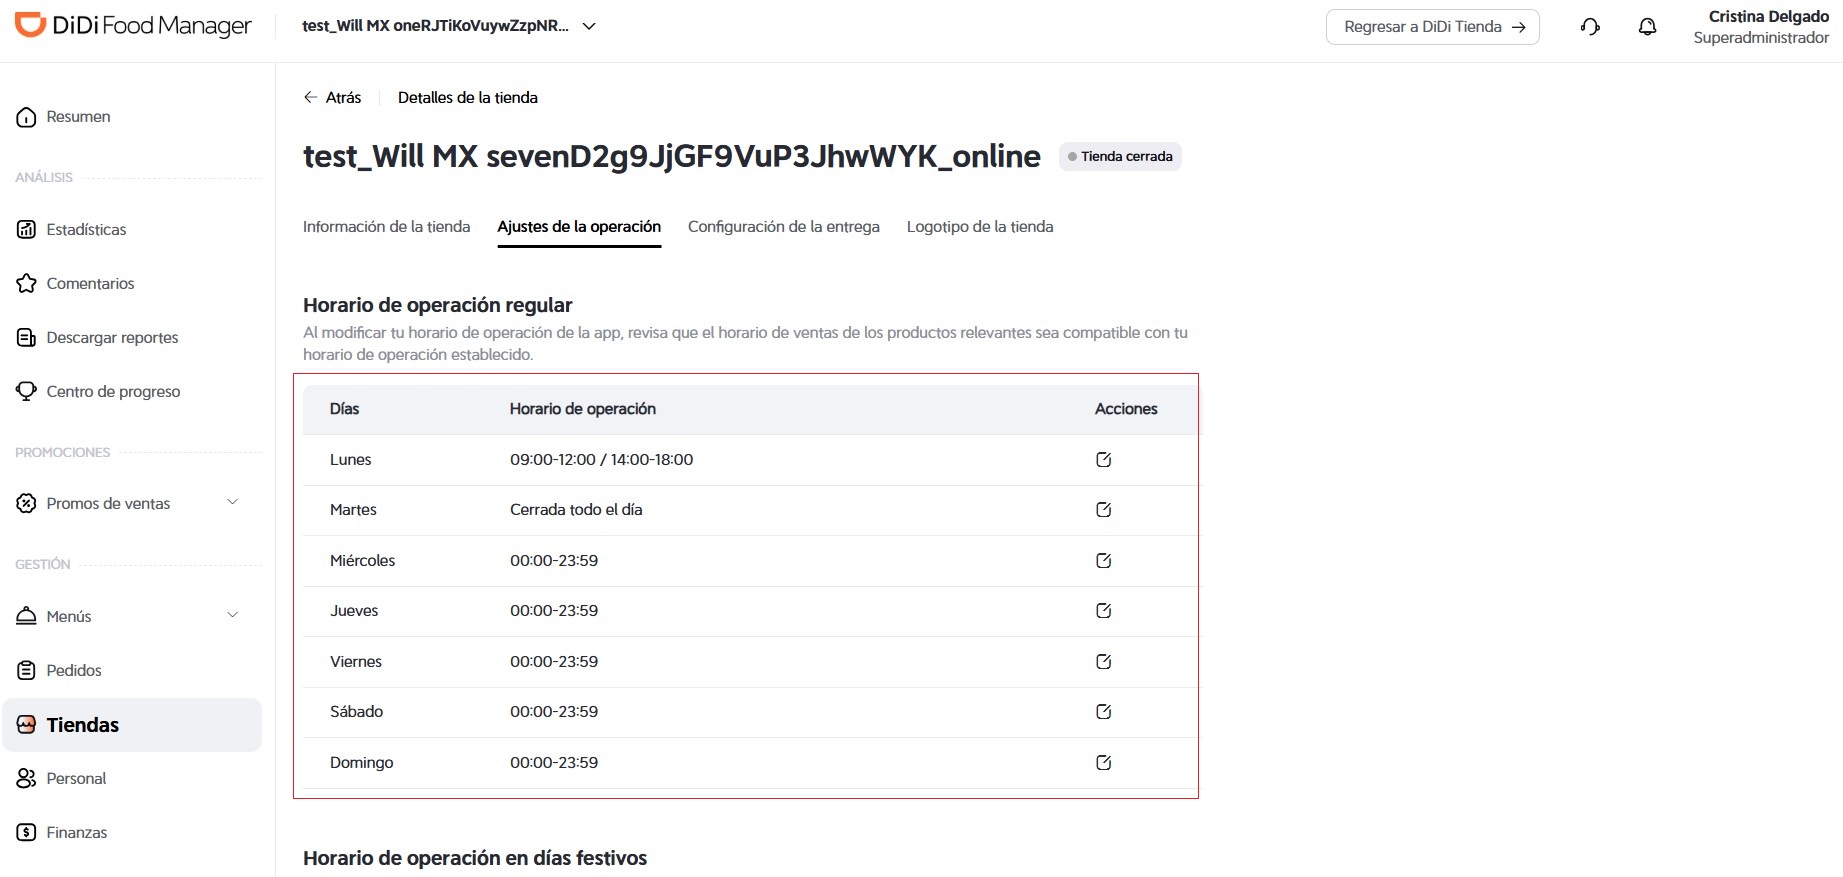1843x877 pixels.
Task: Click Lunes hours 09:00-12:00 / 14:00-18:00
Action: 601,460
